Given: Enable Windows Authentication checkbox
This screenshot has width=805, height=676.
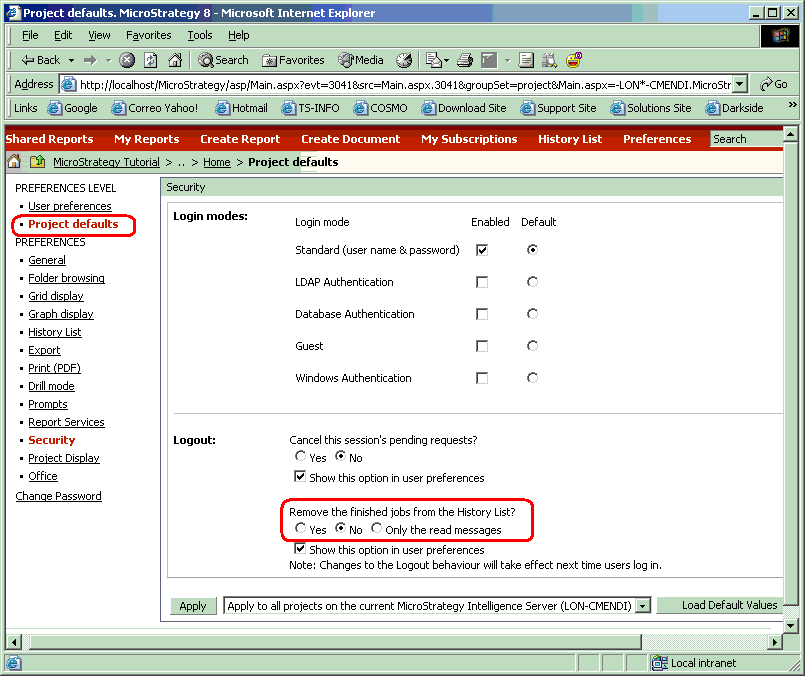Looking at the screenshot, I should (482, 378).
